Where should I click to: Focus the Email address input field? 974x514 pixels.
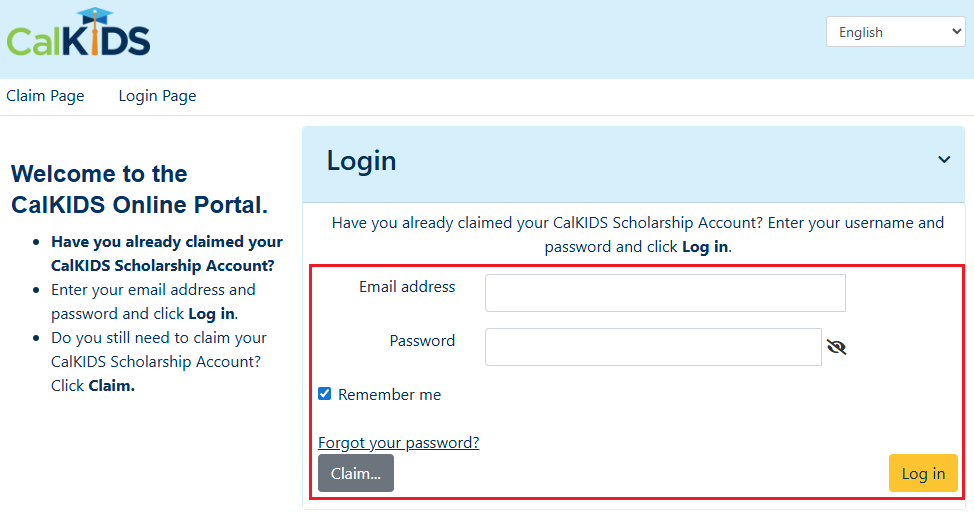click(x=665, y=293)
